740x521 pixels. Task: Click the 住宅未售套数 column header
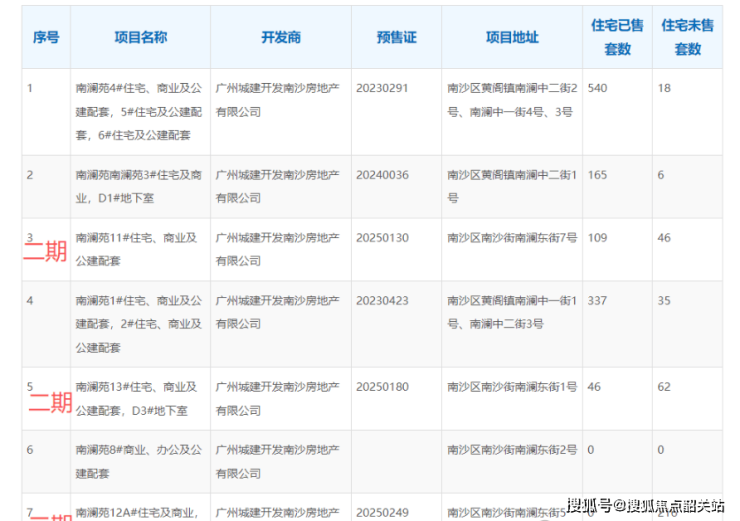click(687, 37)
